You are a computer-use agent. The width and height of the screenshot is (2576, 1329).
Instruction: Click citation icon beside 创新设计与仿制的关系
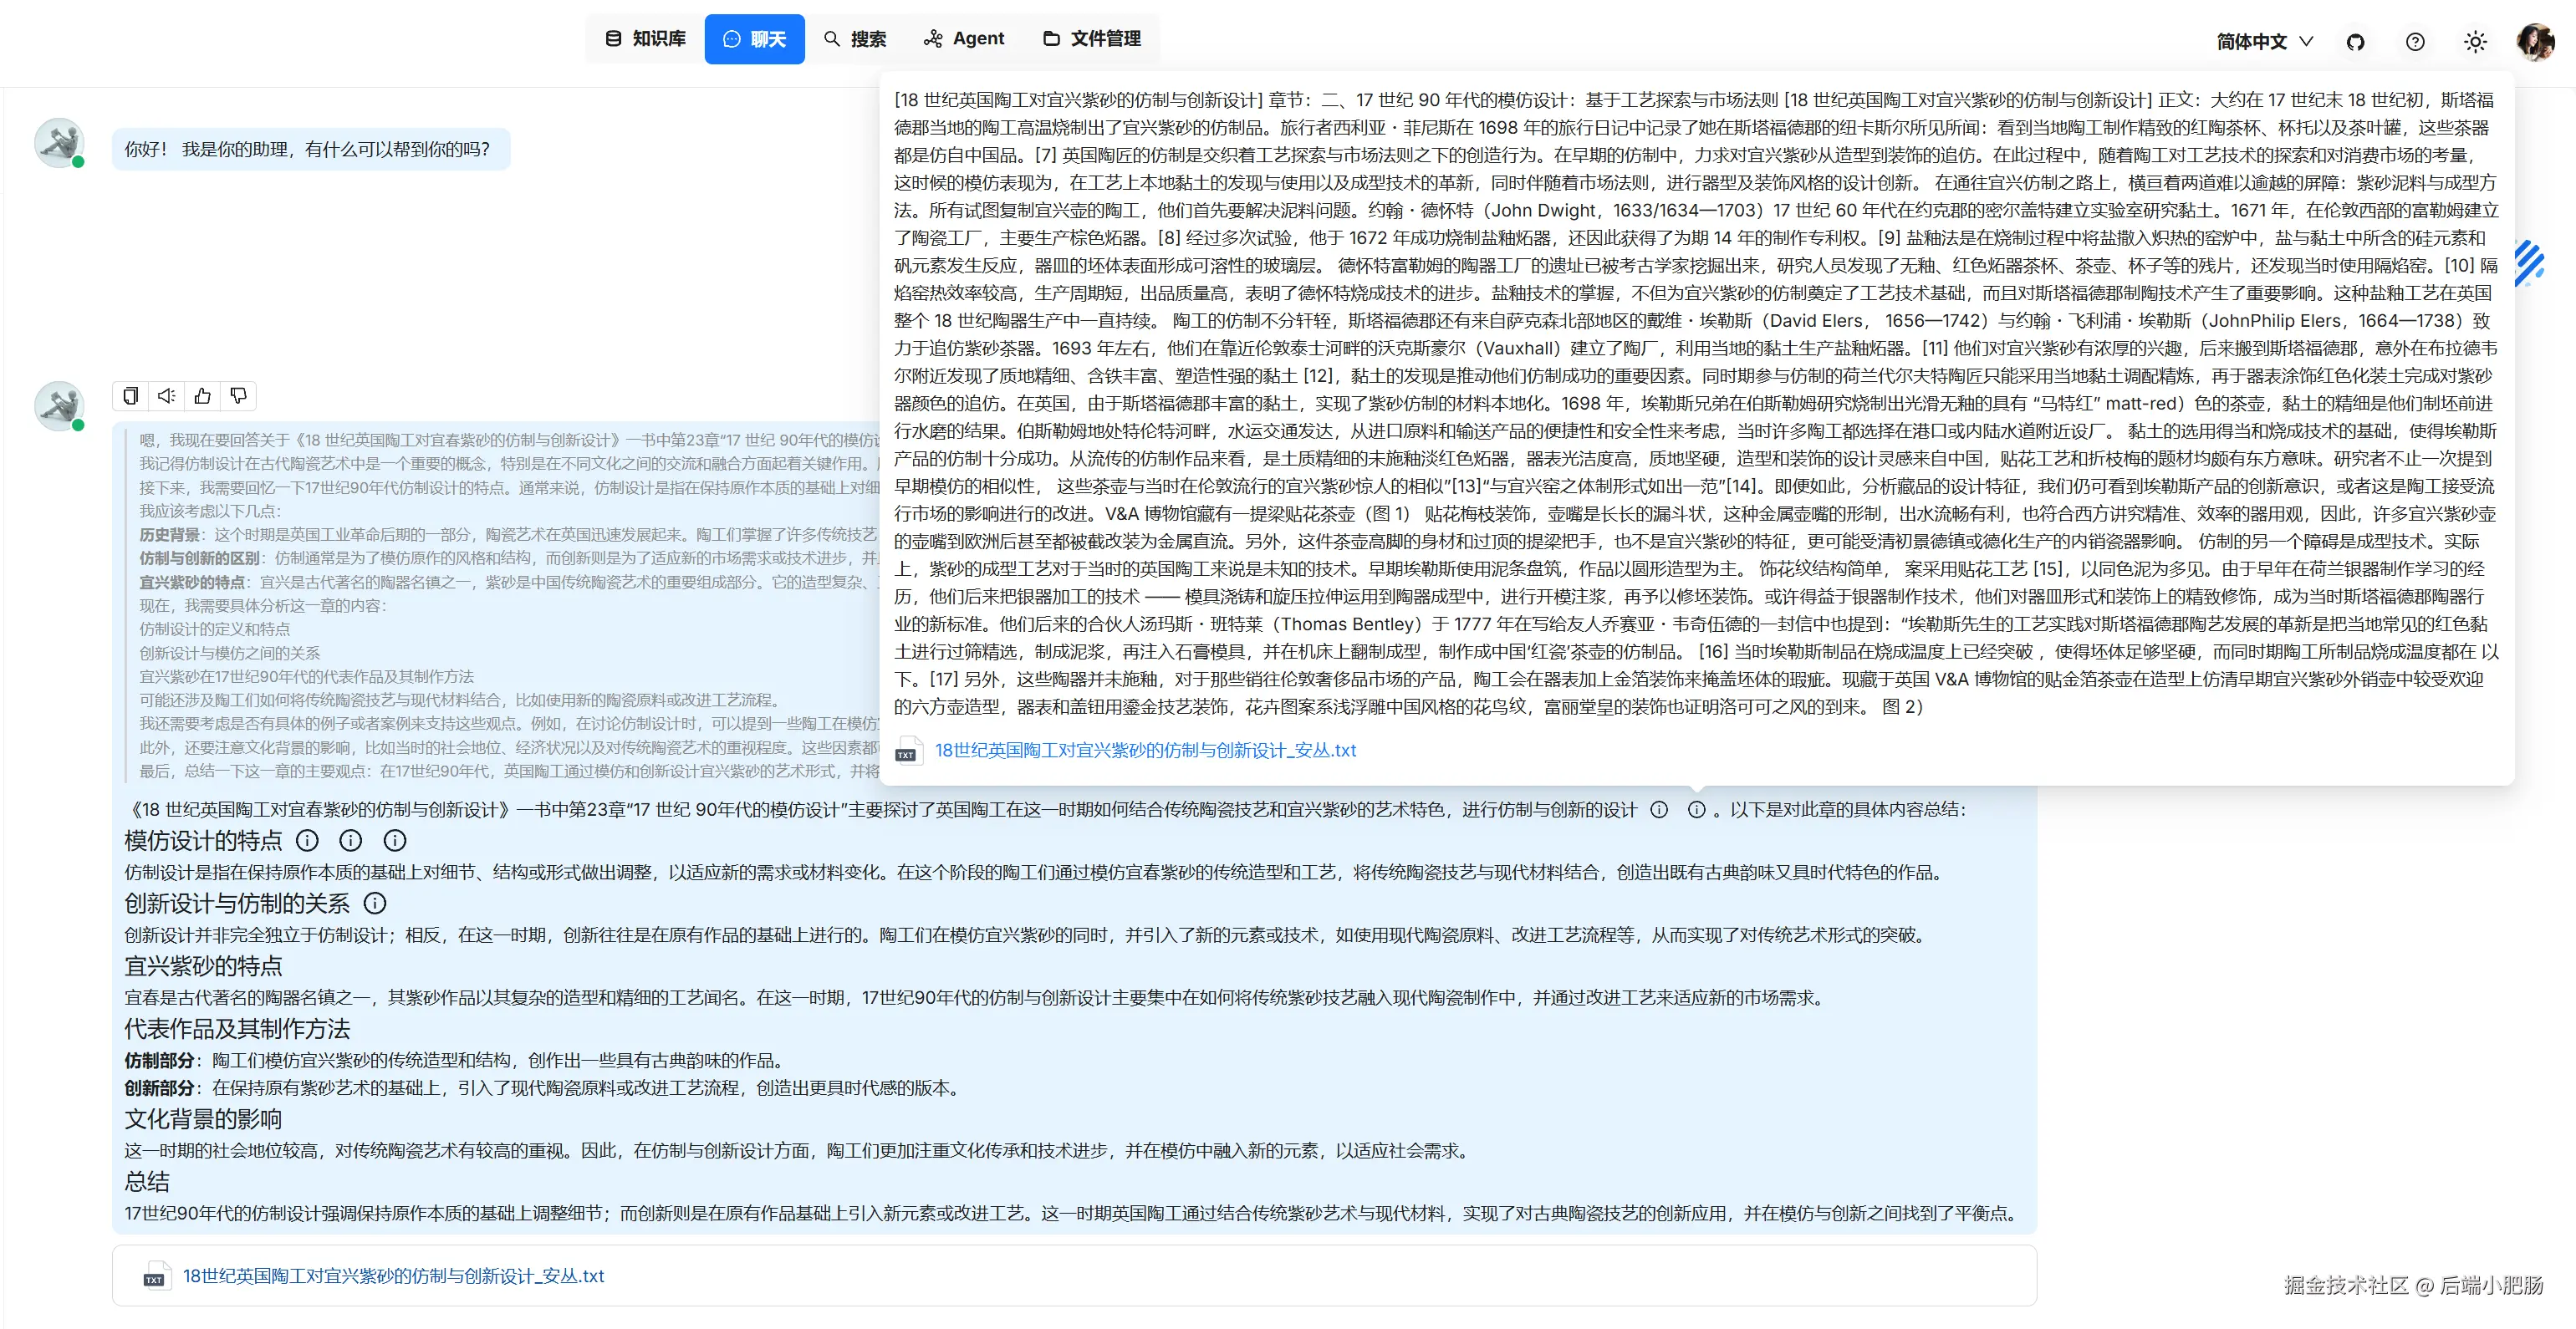point(375,904)
